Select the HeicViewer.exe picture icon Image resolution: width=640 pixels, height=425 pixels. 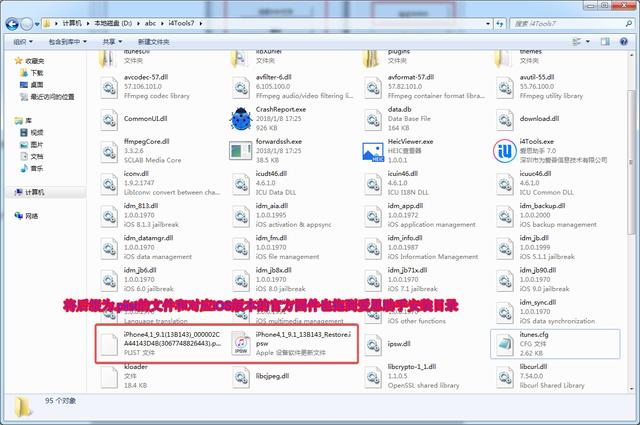(373, 151)
